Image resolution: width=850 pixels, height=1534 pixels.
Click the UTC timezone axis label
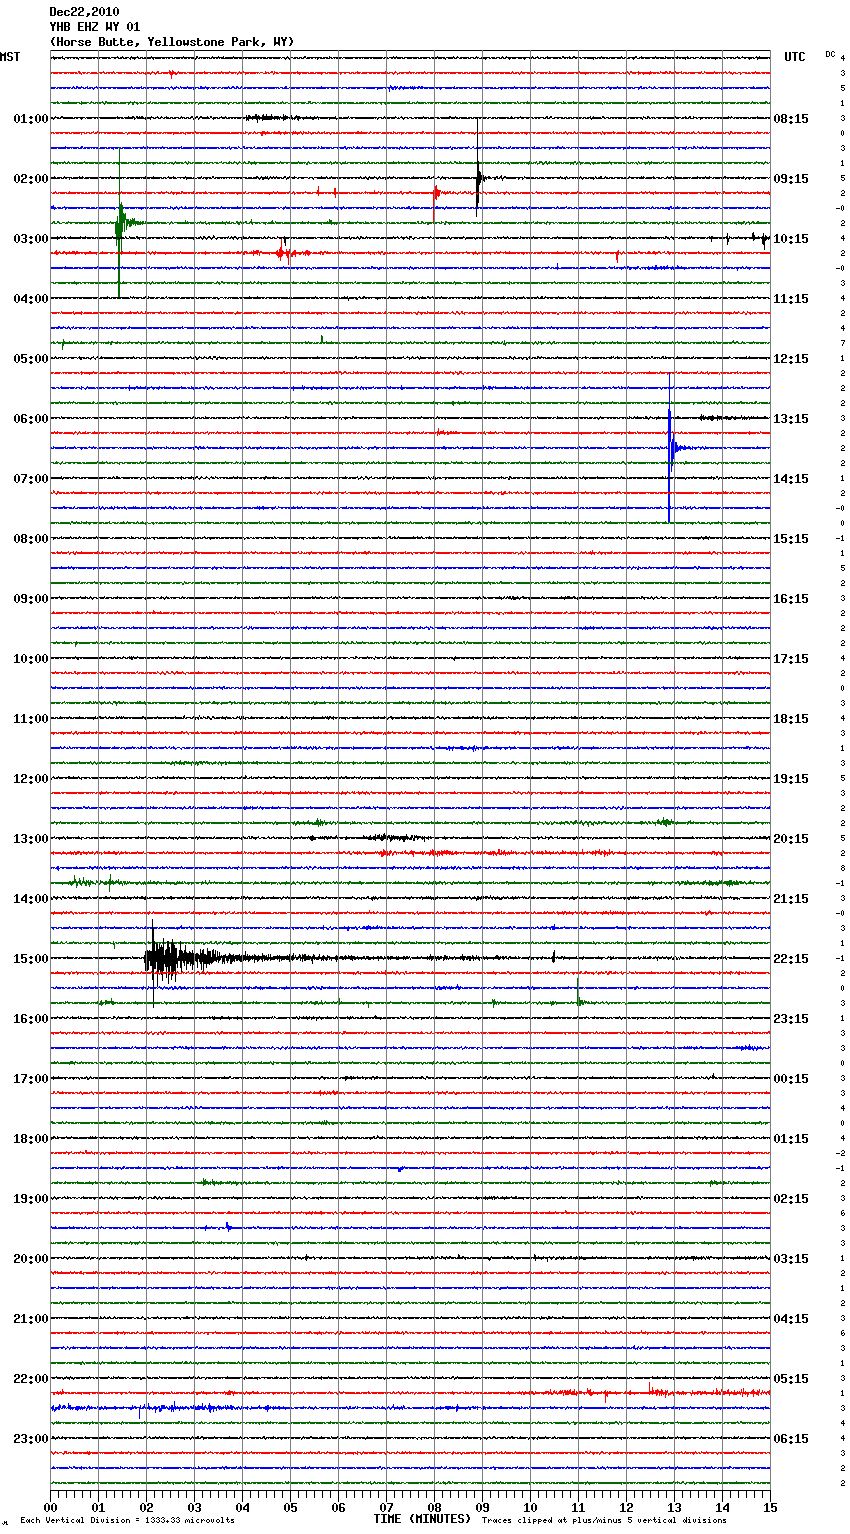(x=794, y=57)
